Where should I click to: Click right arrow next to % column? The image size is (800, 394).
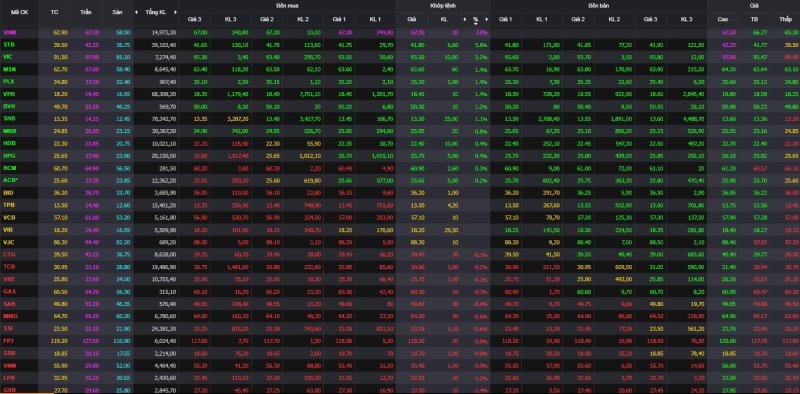point(486,19)
